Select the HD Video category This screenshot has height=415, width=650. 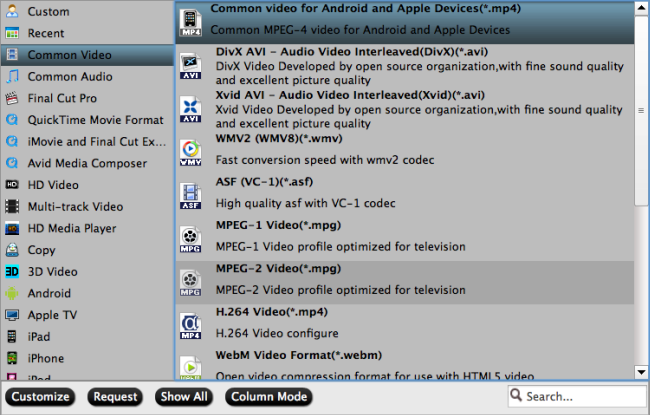(x=87, y=184)
